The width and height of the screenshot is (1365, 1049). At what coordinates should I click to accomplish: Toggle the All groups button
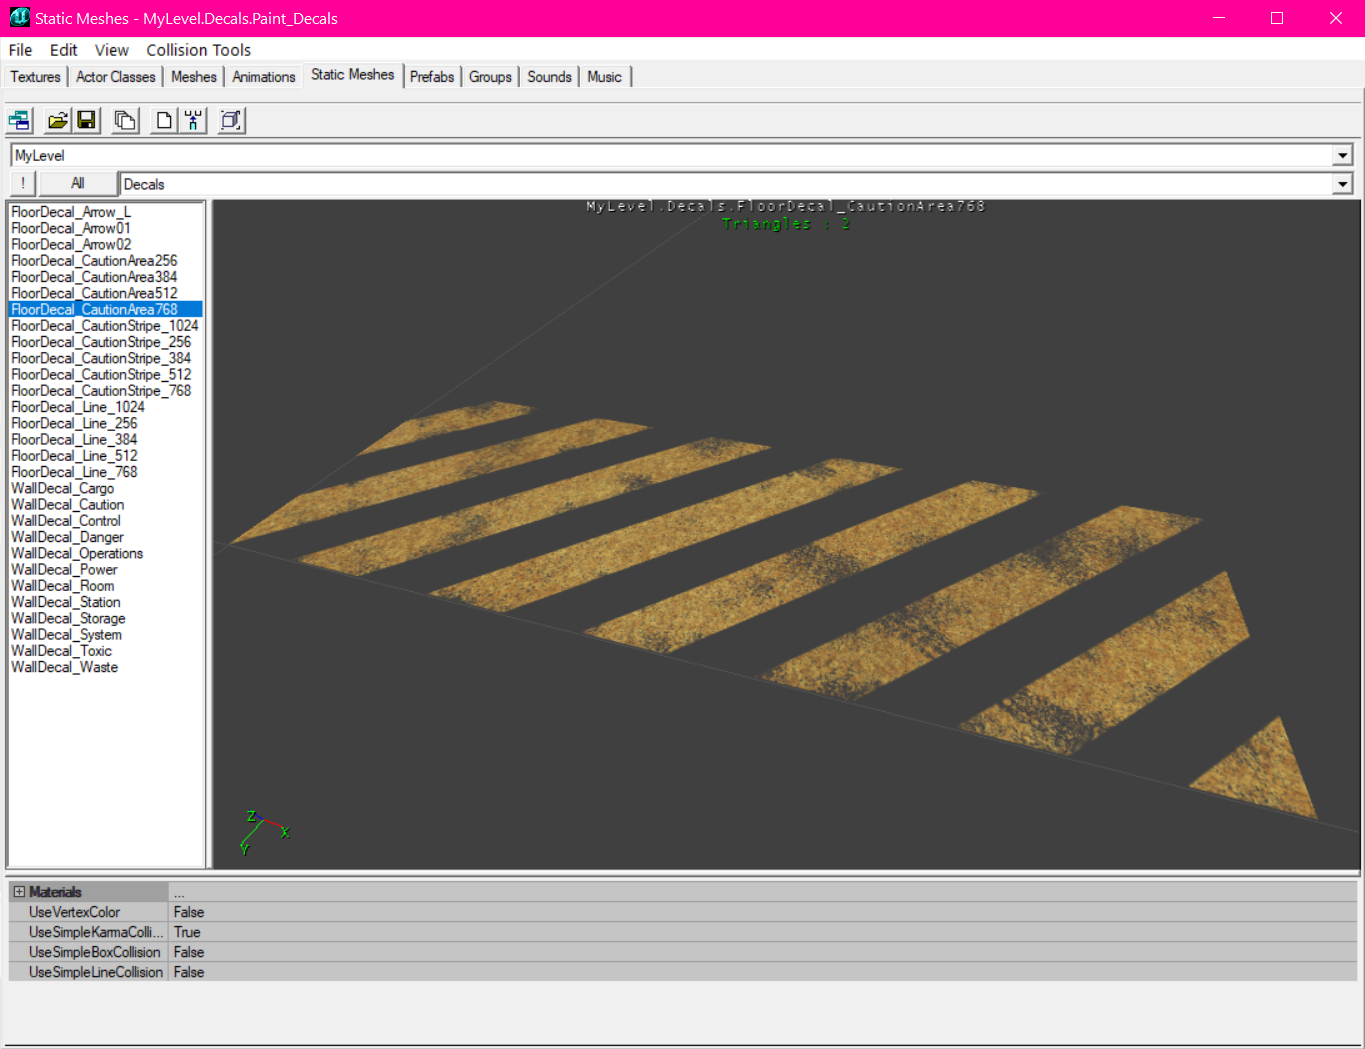coord(77,183)
